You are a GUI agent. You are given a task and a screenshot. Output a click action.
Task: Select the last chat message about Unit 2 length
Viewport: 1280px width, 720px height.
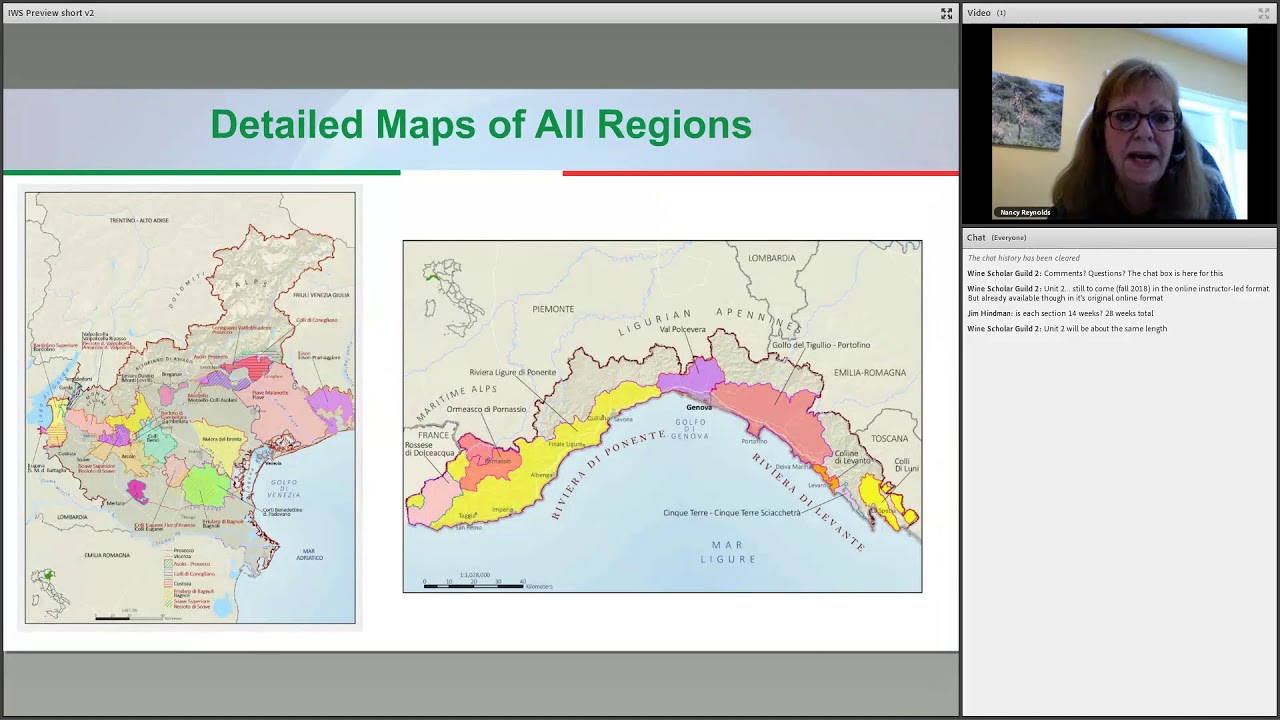1067,329
